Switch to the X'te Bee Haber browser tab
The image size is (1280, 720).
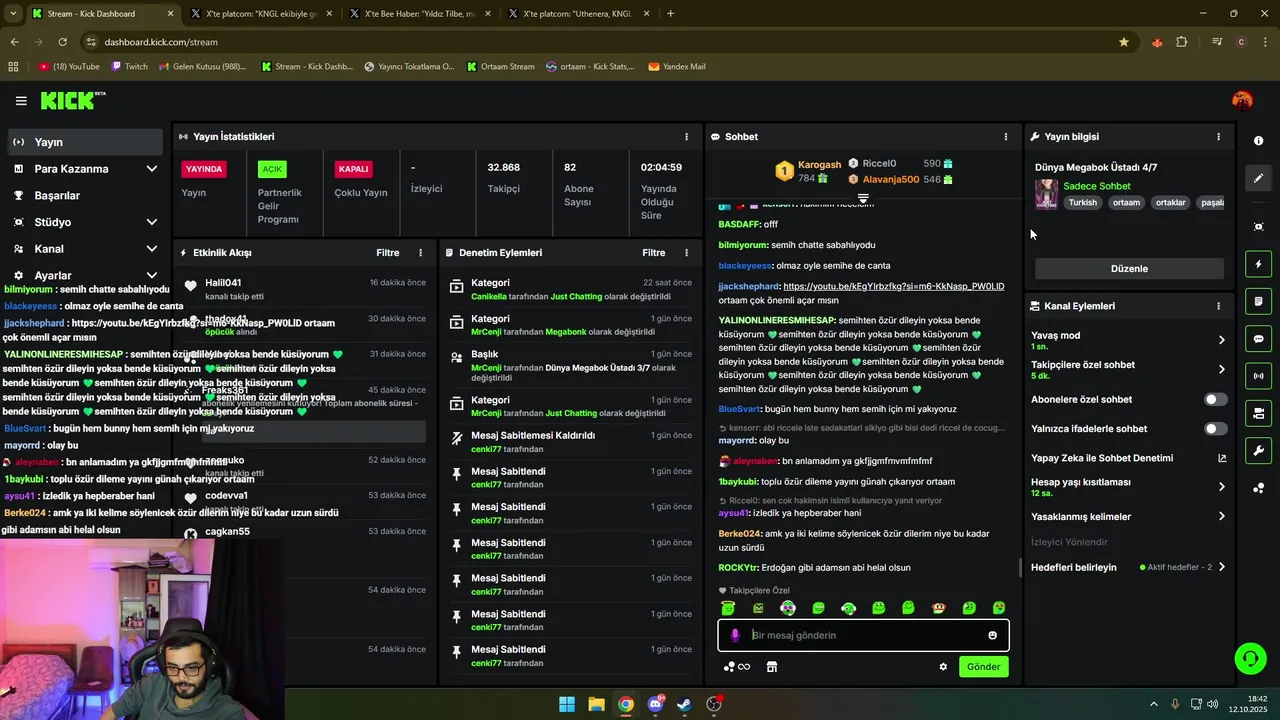[x=419, y=14]
